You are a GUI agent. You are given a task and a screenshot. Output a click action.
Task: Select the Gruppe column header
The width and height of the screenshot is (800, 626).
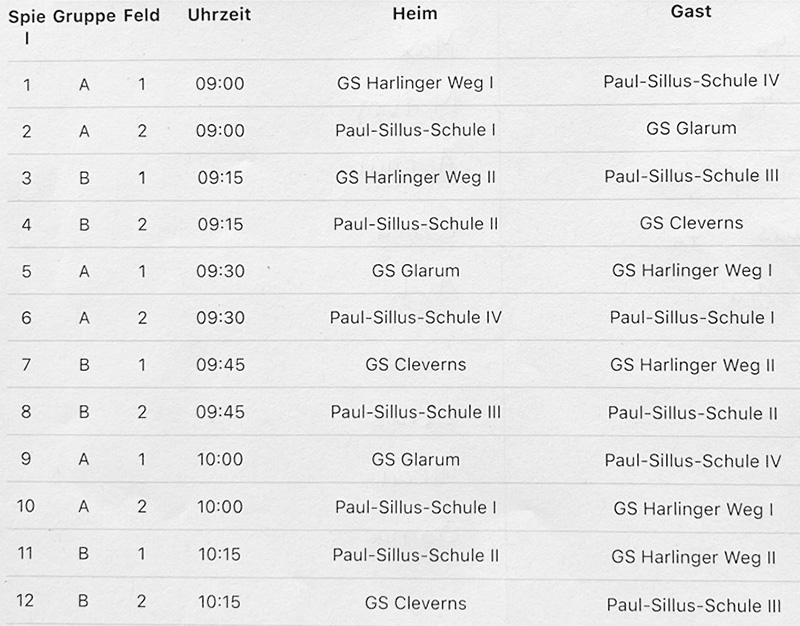[86, 16]
